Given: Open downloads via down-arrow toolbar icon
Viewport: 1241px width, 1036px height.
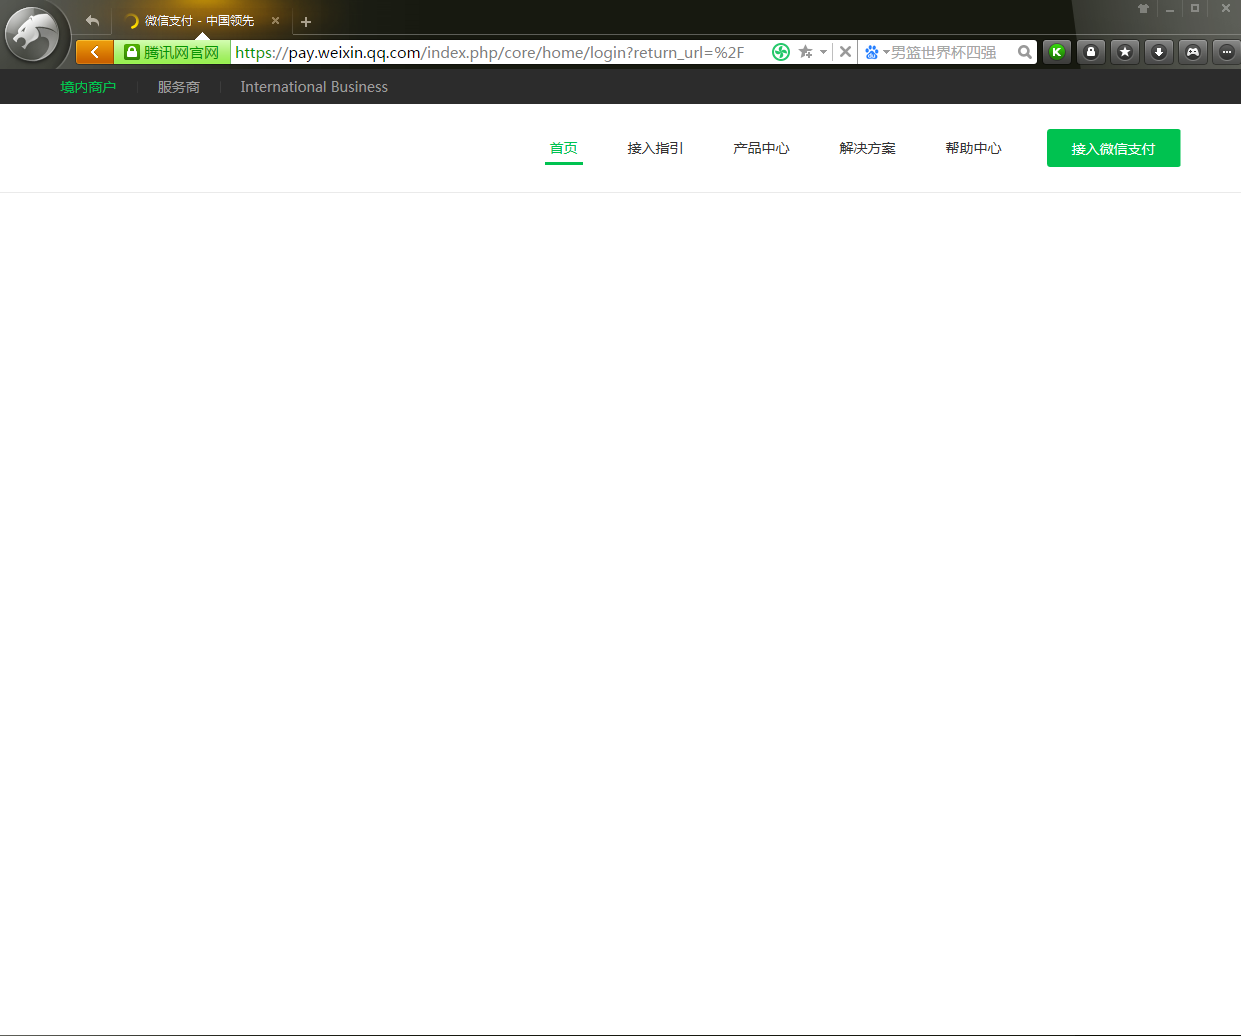Looking at the screenshot, I should coord(1159,52).
